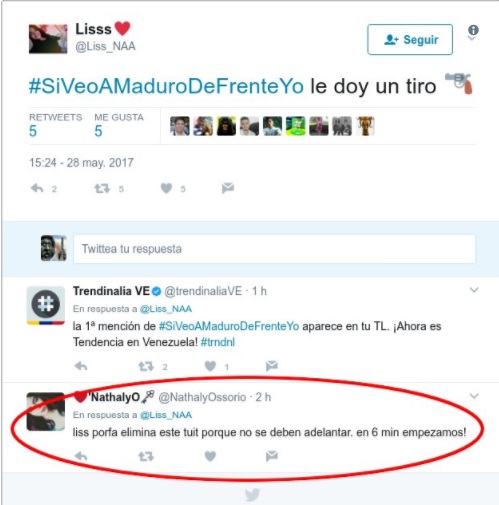Retweet NathalyO's reply
Screen dimensions: 499x505
(x=146, y=456)
